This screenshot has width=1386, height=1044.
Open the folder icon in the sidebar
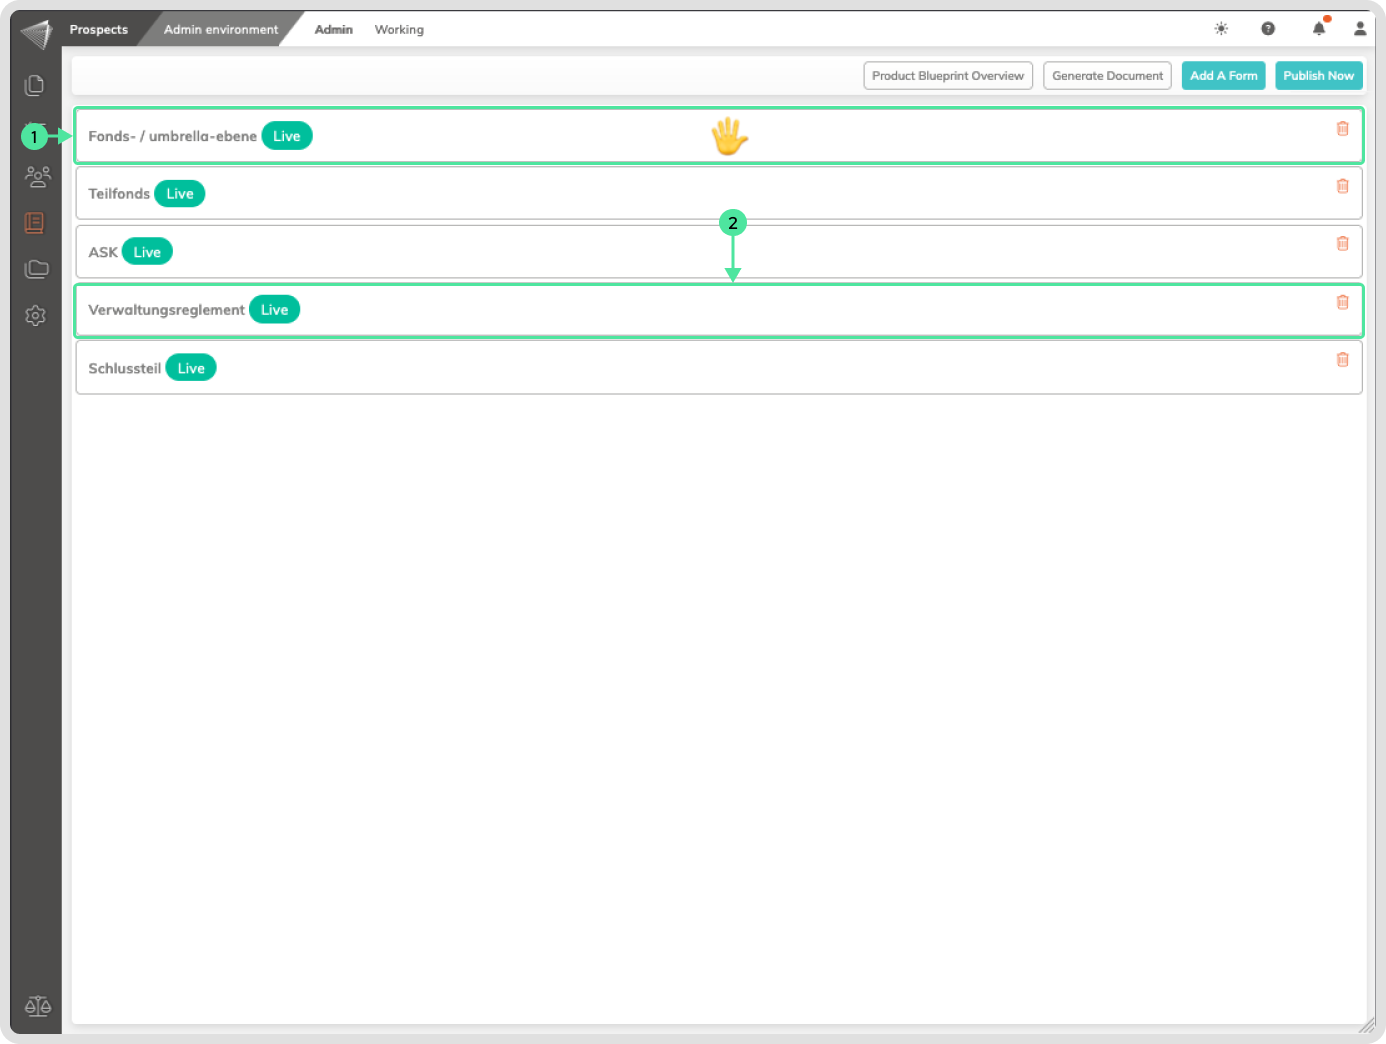(36, 269)
